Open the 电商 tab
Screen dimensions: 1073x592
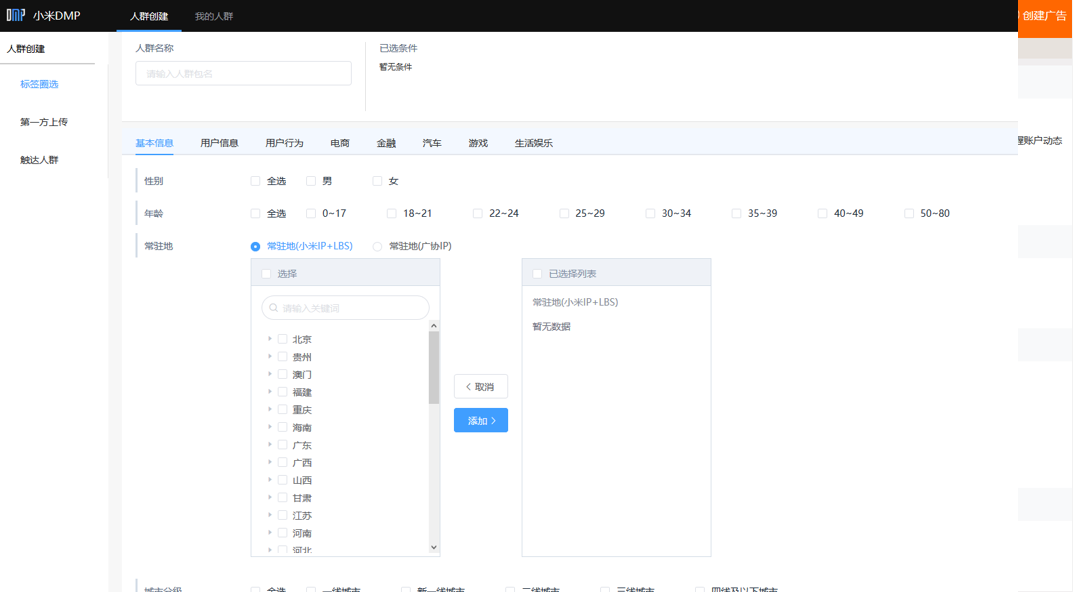coord(339,142)
